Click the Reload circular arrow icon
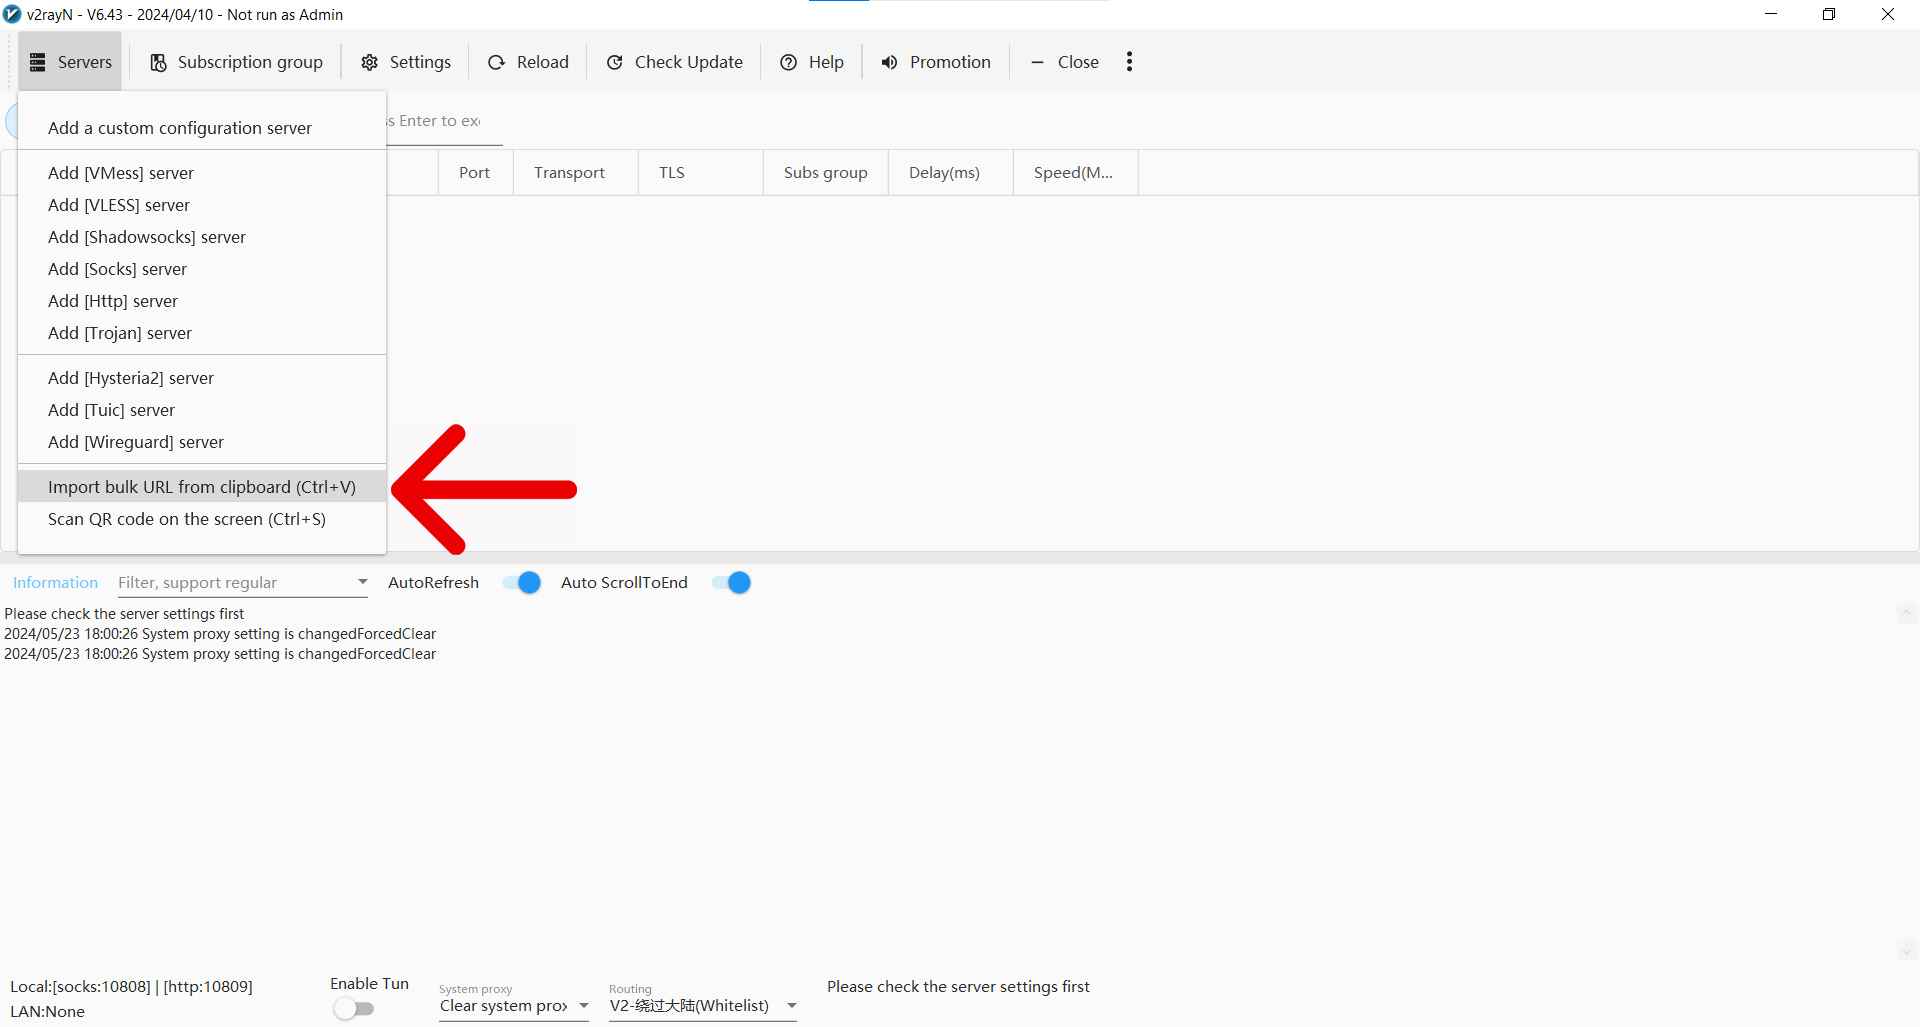 (x=496, y=62)
